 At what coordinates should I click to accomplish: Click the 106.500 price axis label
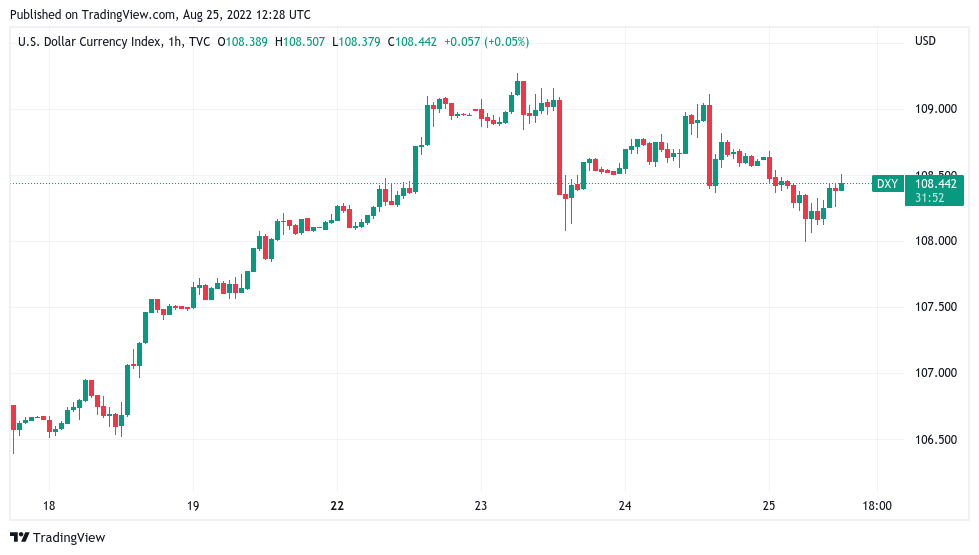pos(935,439)
